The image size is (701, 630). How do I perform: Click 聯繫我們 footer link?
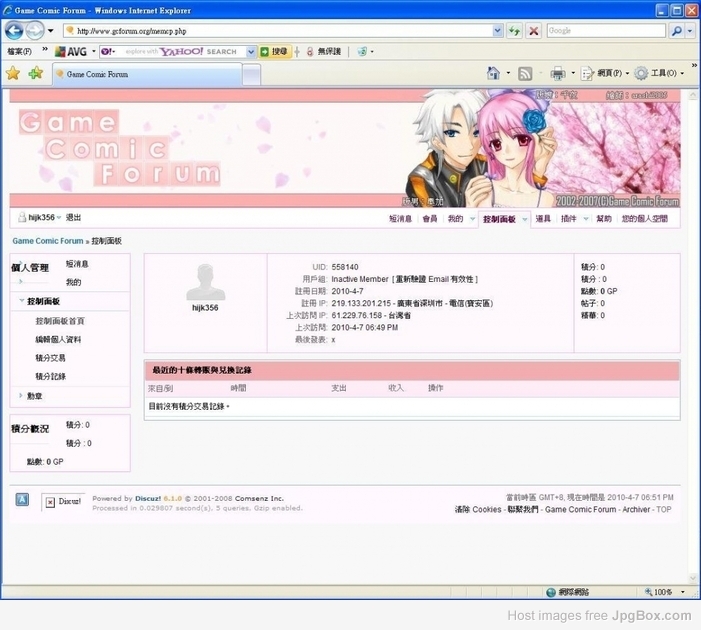[x=523, y=510]
